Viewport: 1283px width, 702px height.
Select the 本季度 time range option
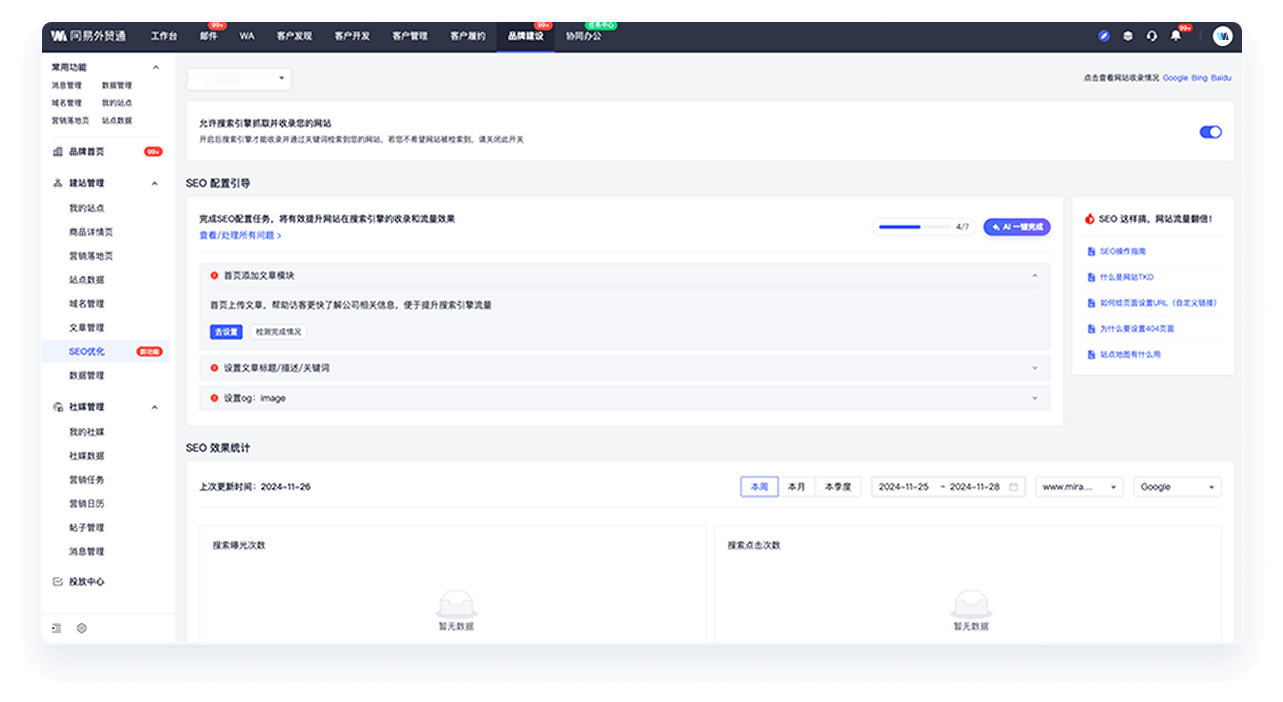pos(838,487)
